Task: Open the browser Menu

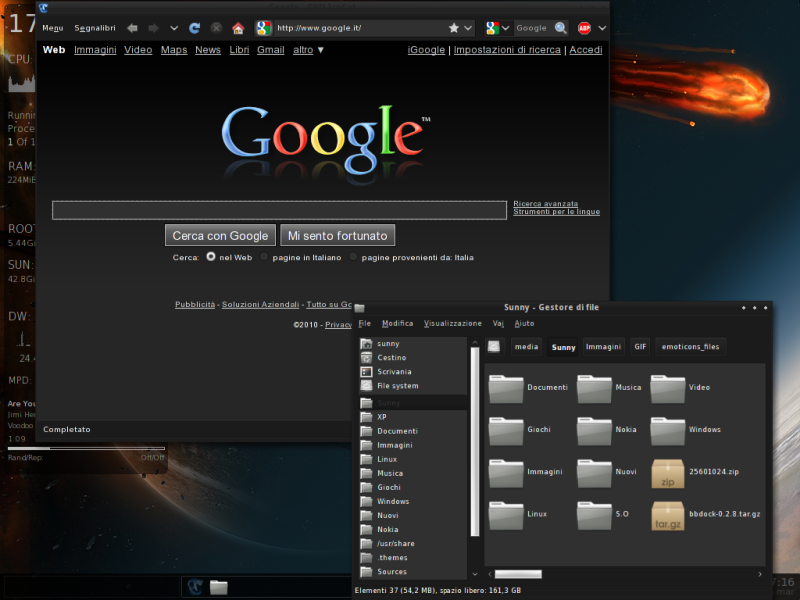Action: [x=53, y=28]
